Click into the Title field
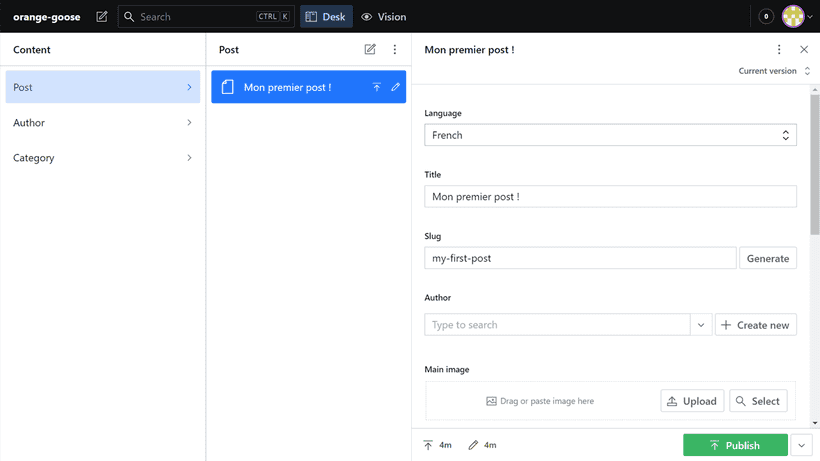 610,197
